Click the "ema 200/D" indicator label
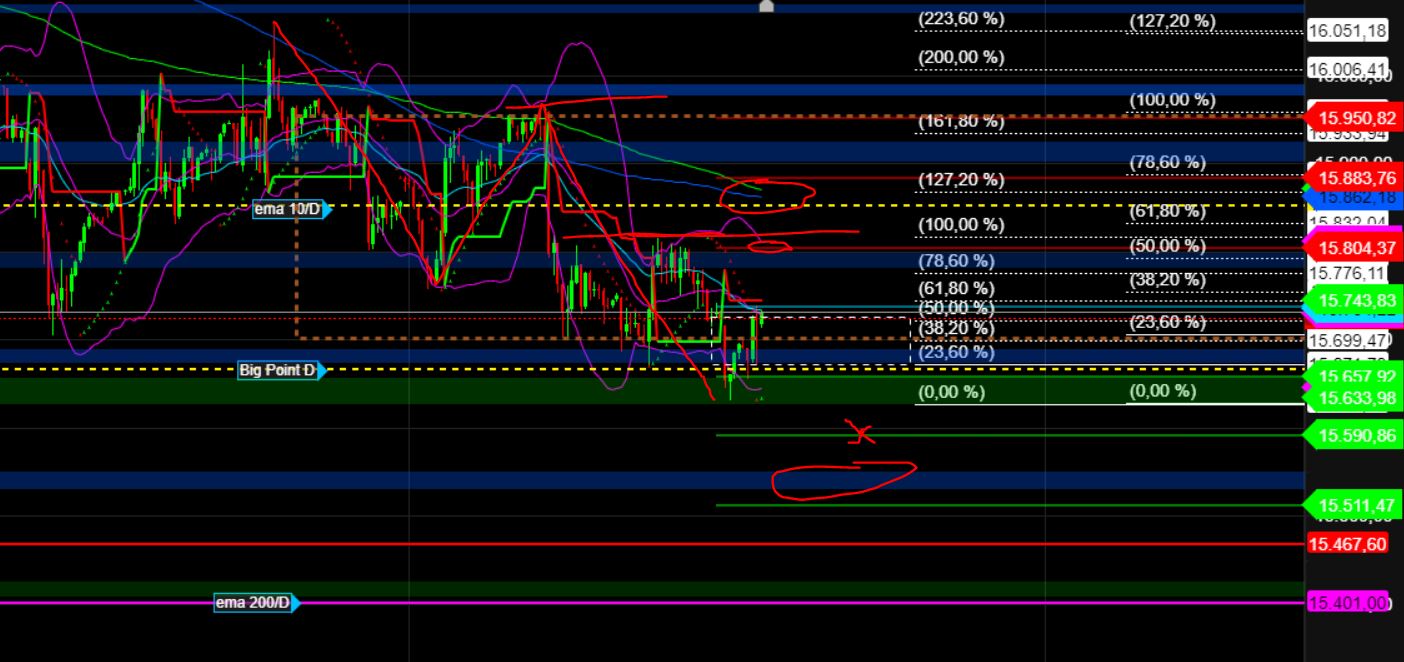The height and width of the screenshot is (662, 1404). (x=253, y=602)
